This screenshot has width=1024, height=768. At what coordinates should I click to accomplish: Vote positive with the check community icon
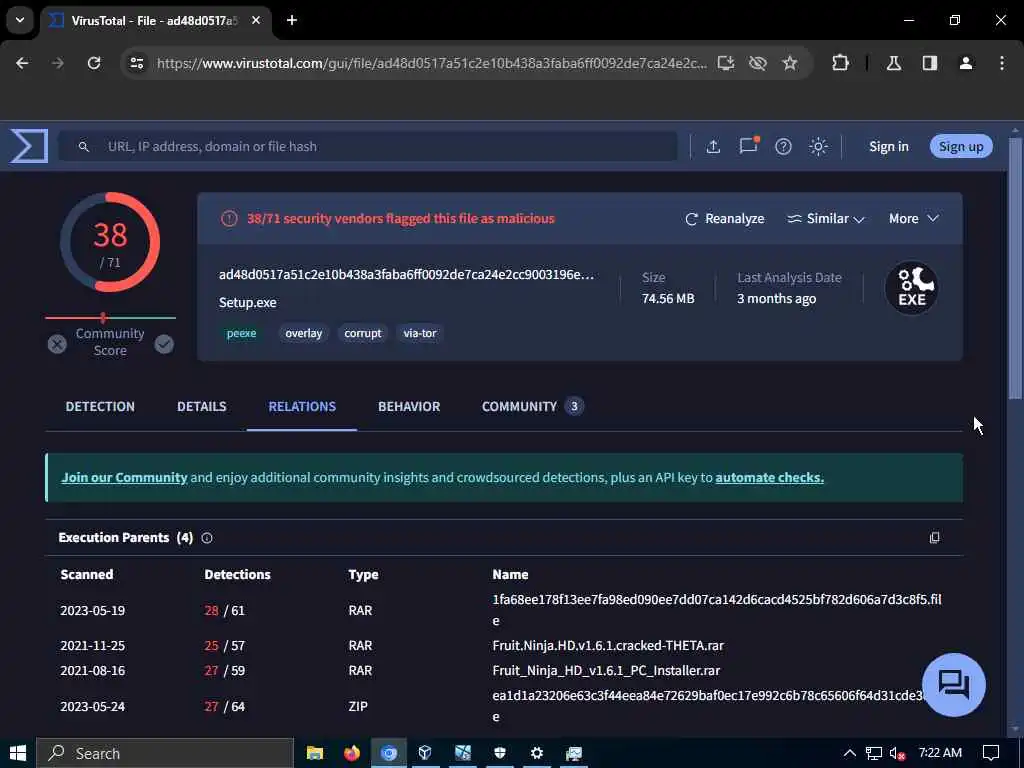coord(164,344)
